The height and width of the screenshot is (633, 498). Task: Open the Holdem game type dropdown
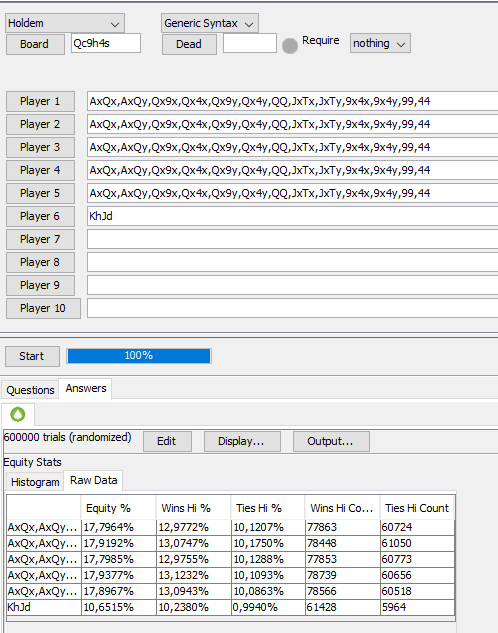coord(65,23)
